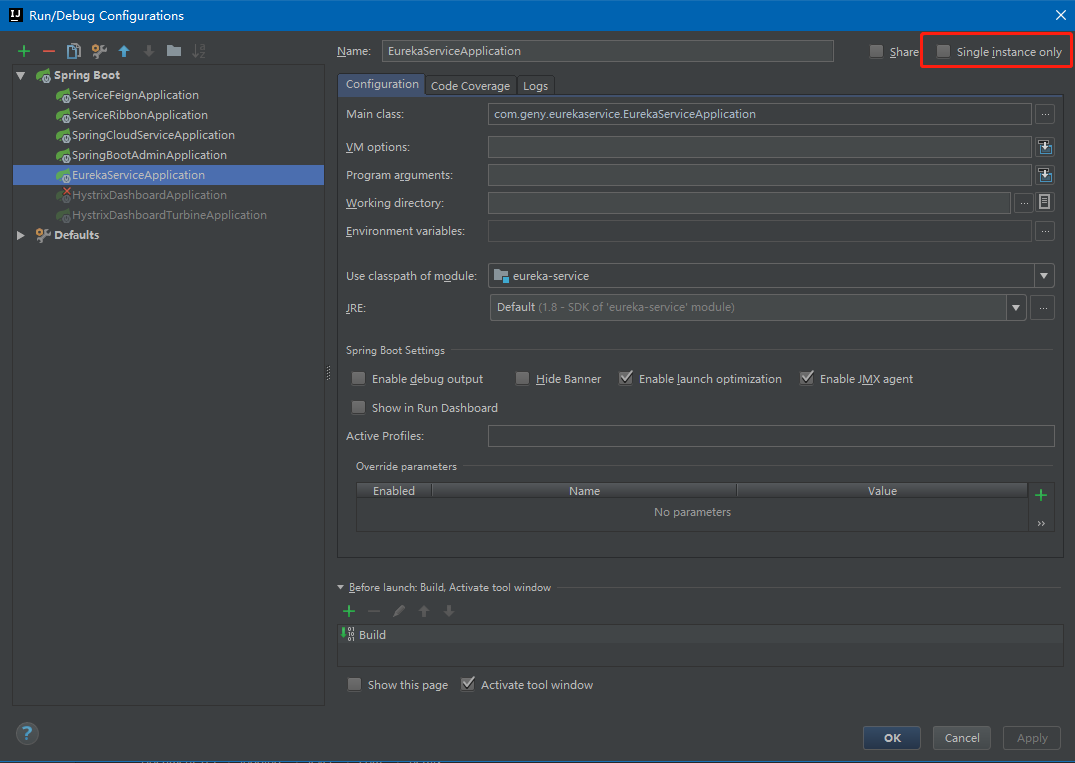Select SpringCloudServiceApplication configuration
Screen dimensions: 1075x763
(x=153, y=135)
